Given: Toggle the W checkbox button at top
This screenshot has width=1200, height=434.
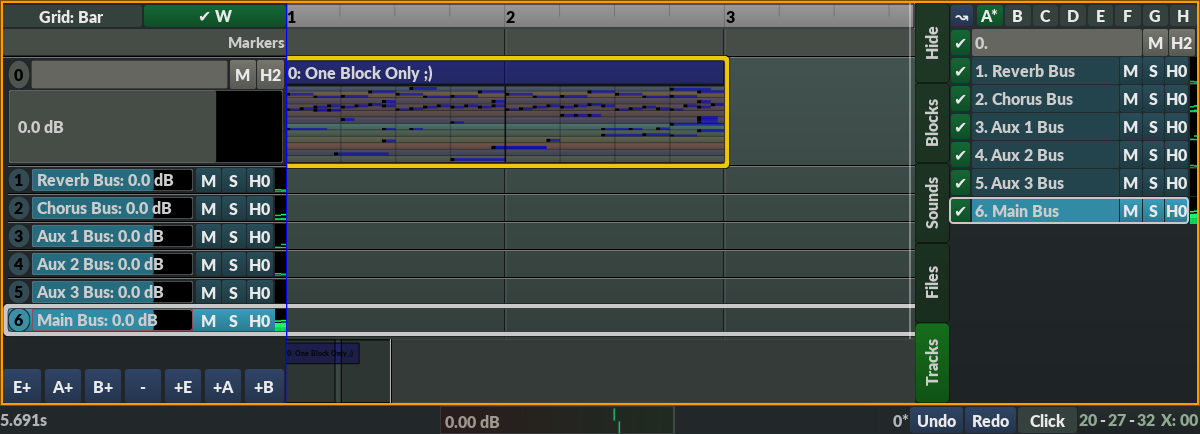Looking at the screenshot, I should 214,16.
